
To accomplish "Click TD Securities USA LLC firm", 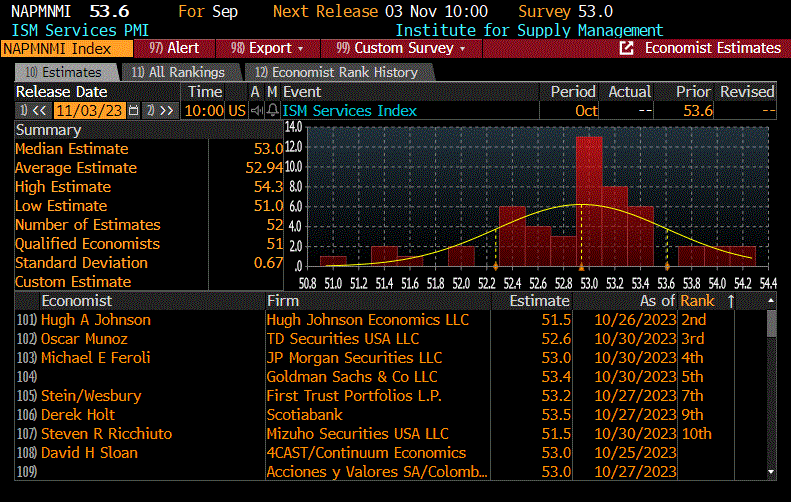I will coord(343,339).
